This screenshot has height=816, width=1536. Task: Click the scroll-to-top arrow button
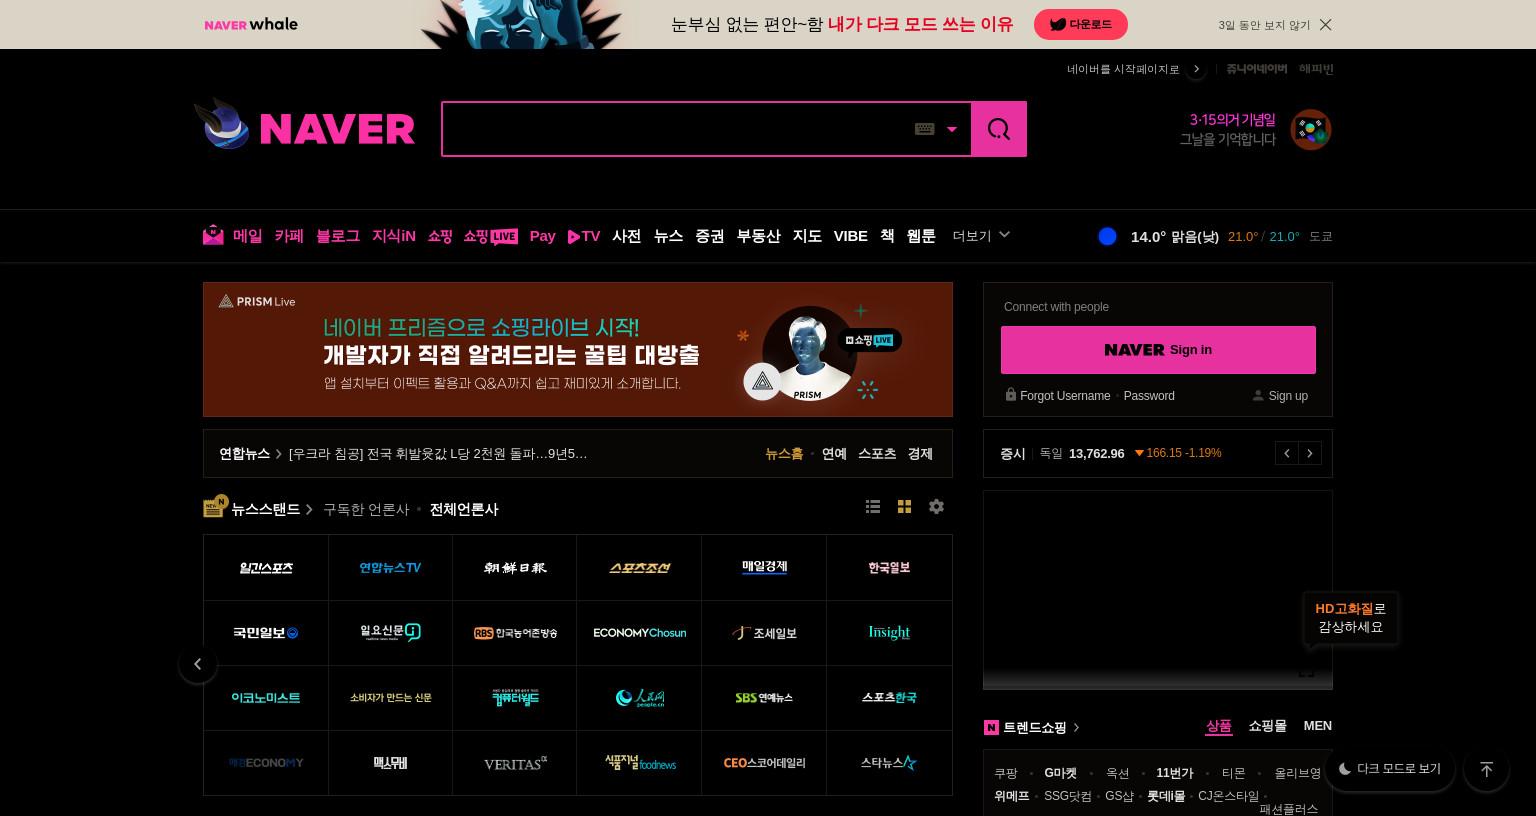point(1486,769)
